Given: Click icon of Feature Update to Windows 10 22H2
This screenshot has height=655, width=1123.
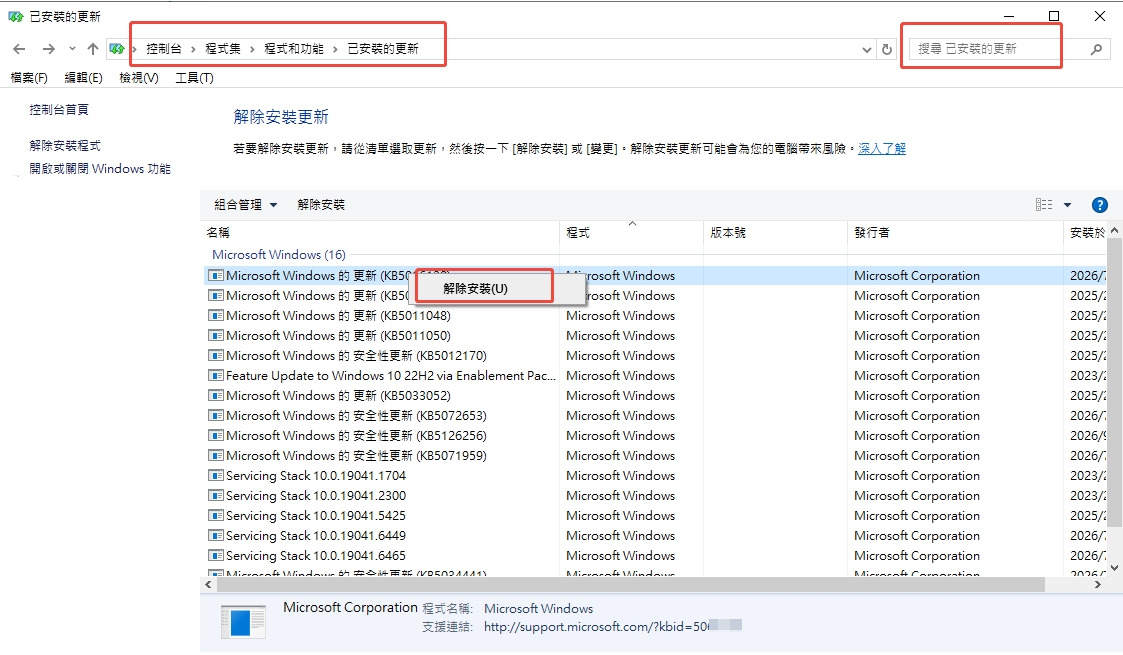Looking at the screenshot, I should [215, 376].
